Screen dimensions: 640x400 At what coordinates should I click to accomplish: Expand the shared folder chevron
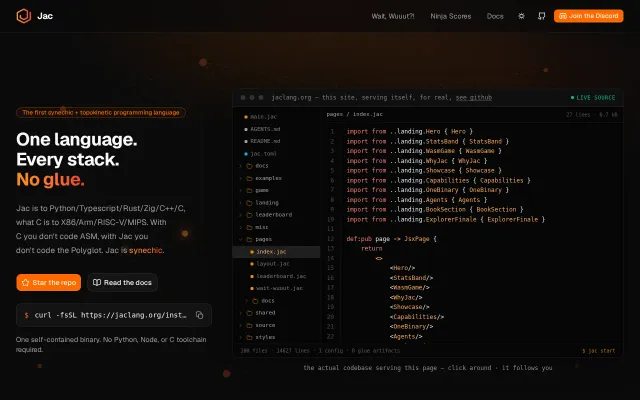point(240,313)
